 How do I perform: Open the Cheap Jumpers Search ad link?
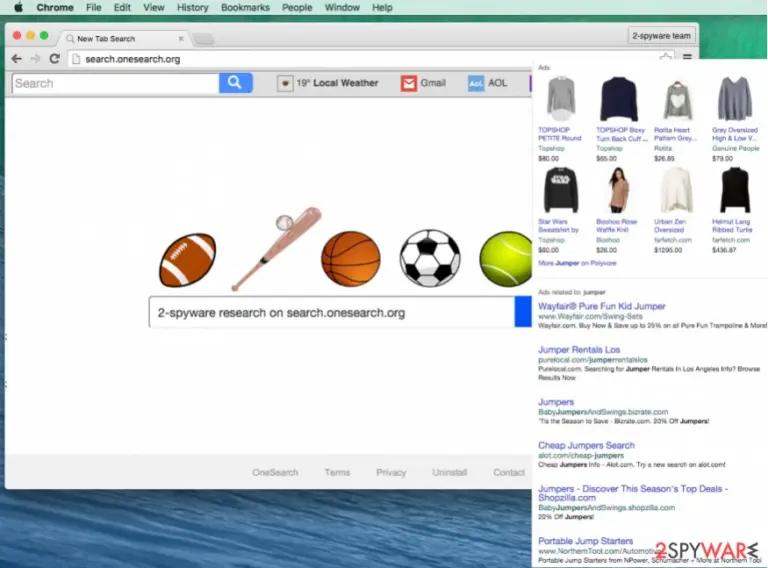586,445
